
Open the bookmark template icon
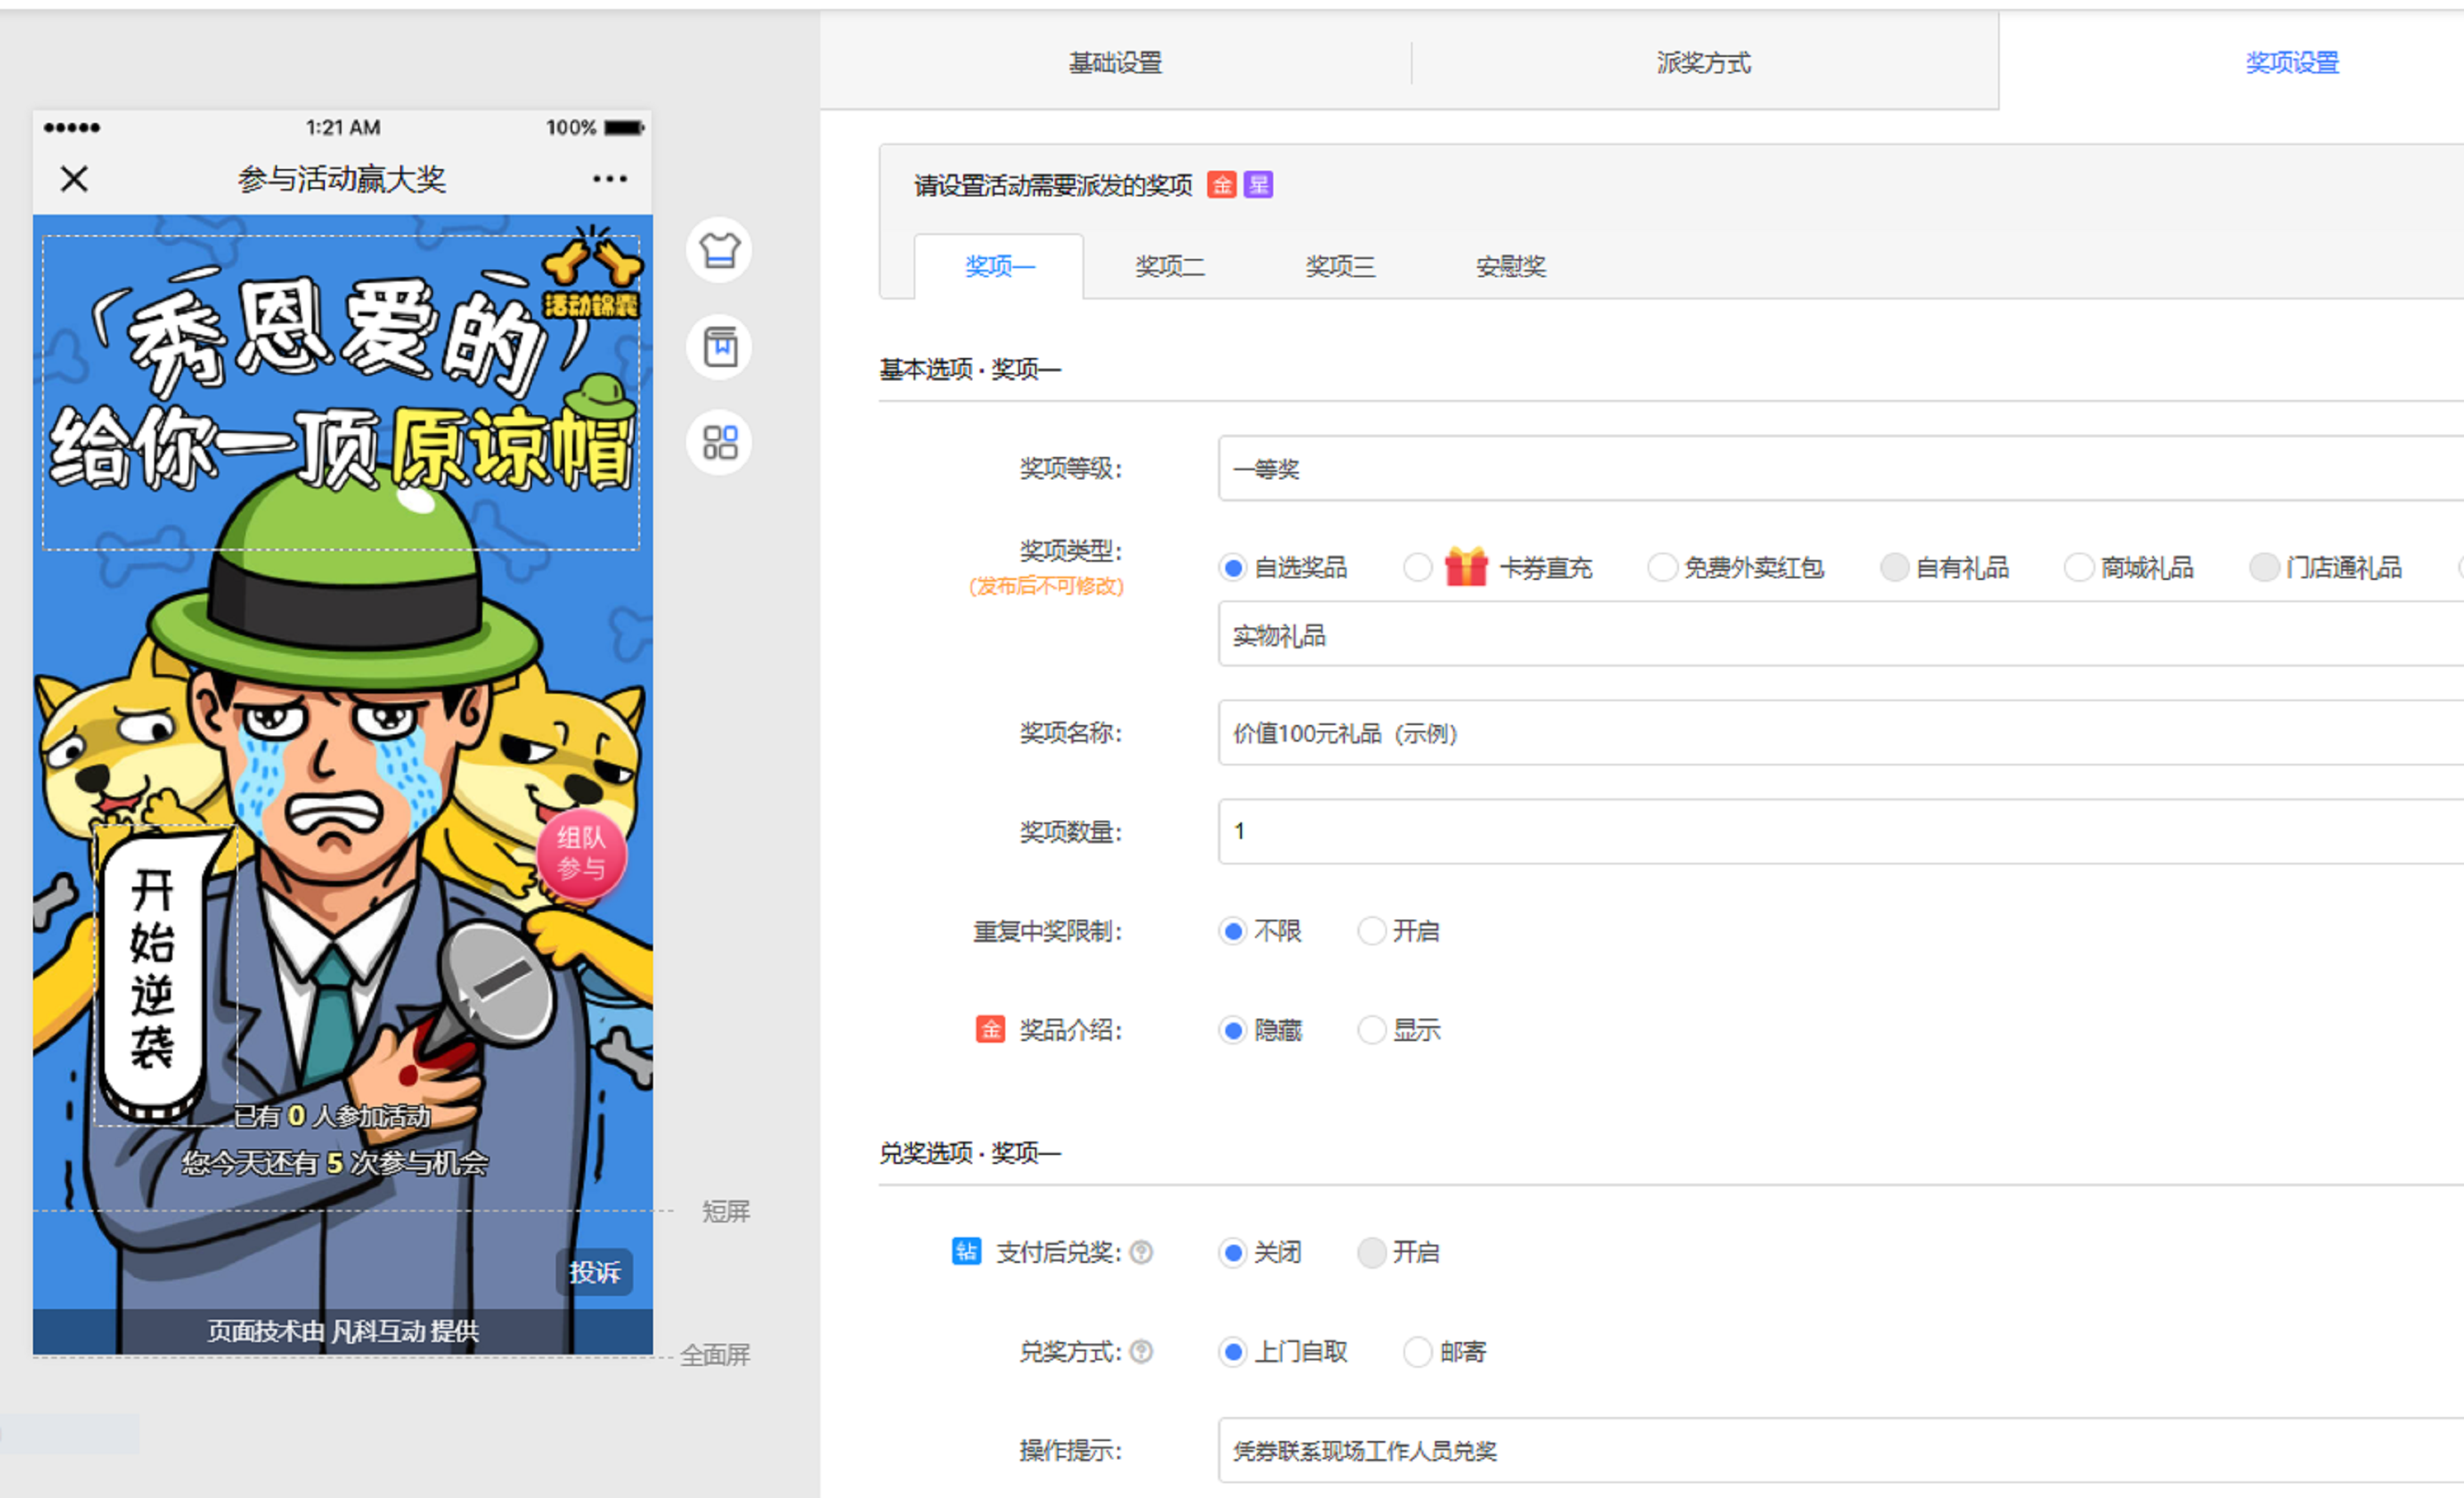click(x=719, y=347)
